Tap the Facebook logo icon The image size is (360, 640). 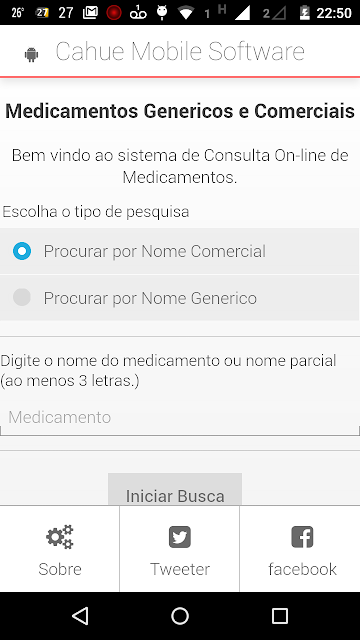coord(302,537)
